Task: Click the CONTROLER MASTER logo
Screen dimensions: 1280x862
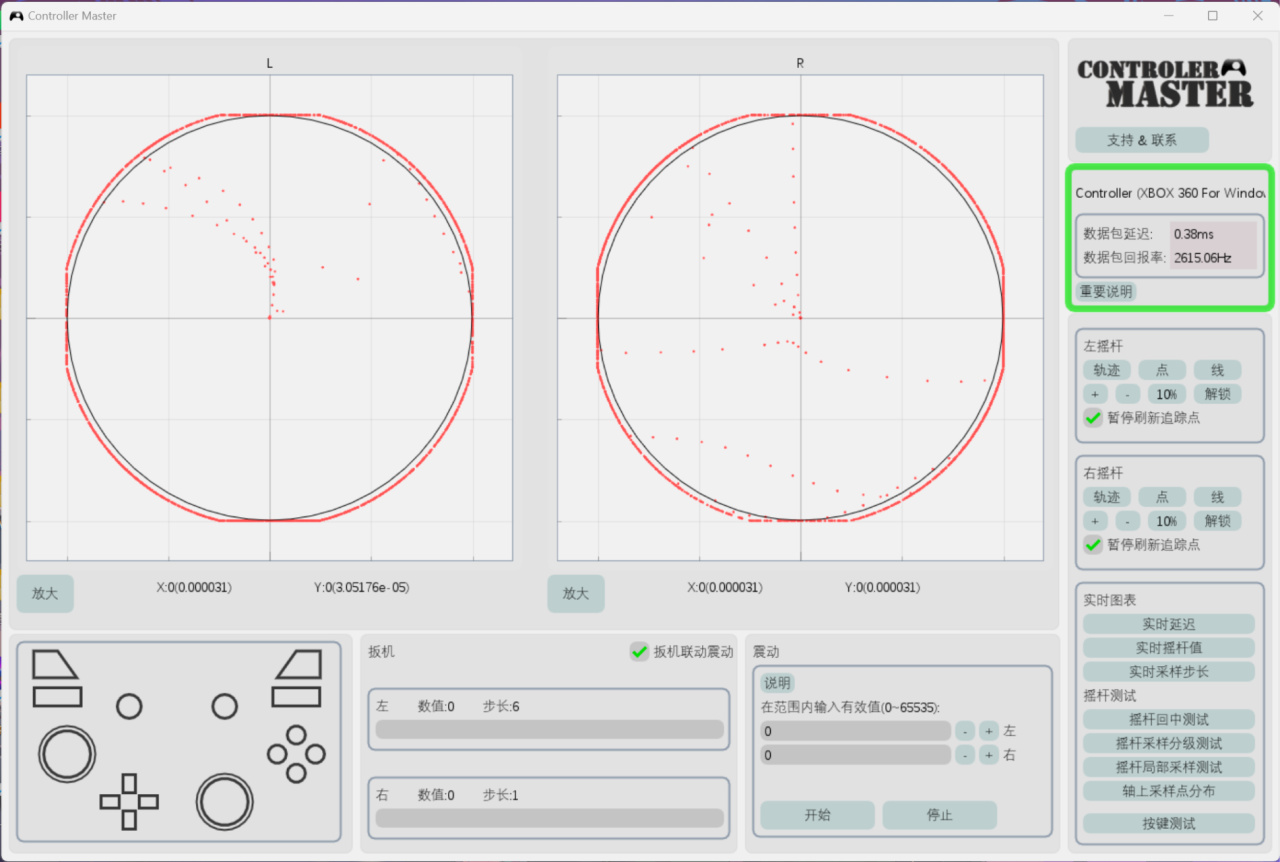Action: coord(1165,83)
